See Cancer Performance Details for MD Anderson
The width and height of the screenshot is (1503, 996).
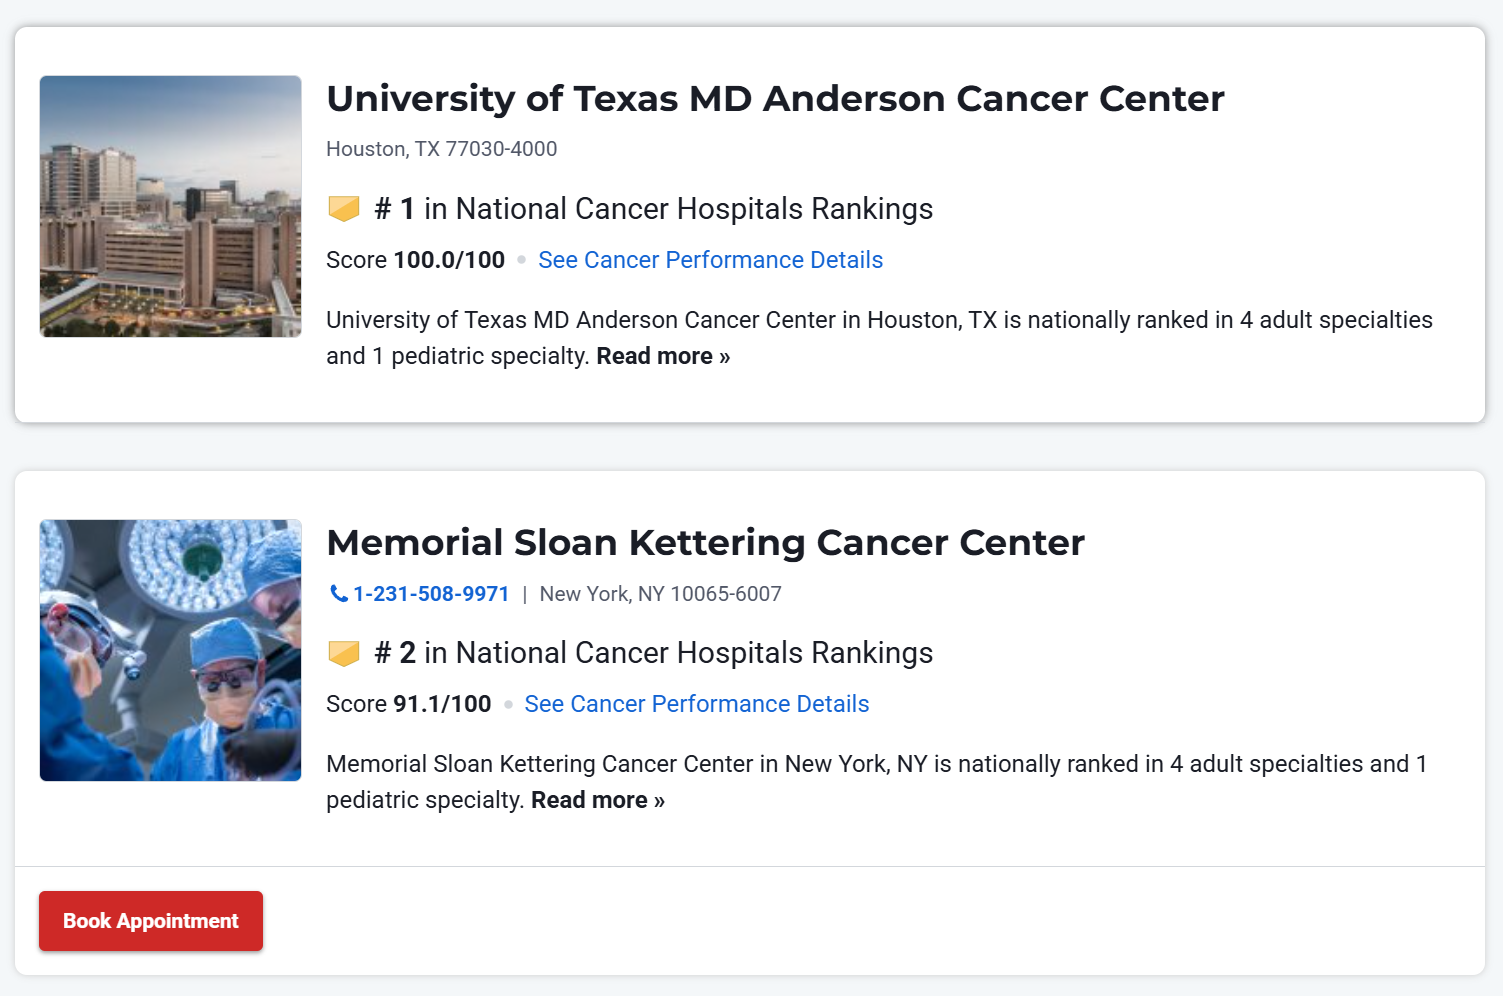pos(710,260)
